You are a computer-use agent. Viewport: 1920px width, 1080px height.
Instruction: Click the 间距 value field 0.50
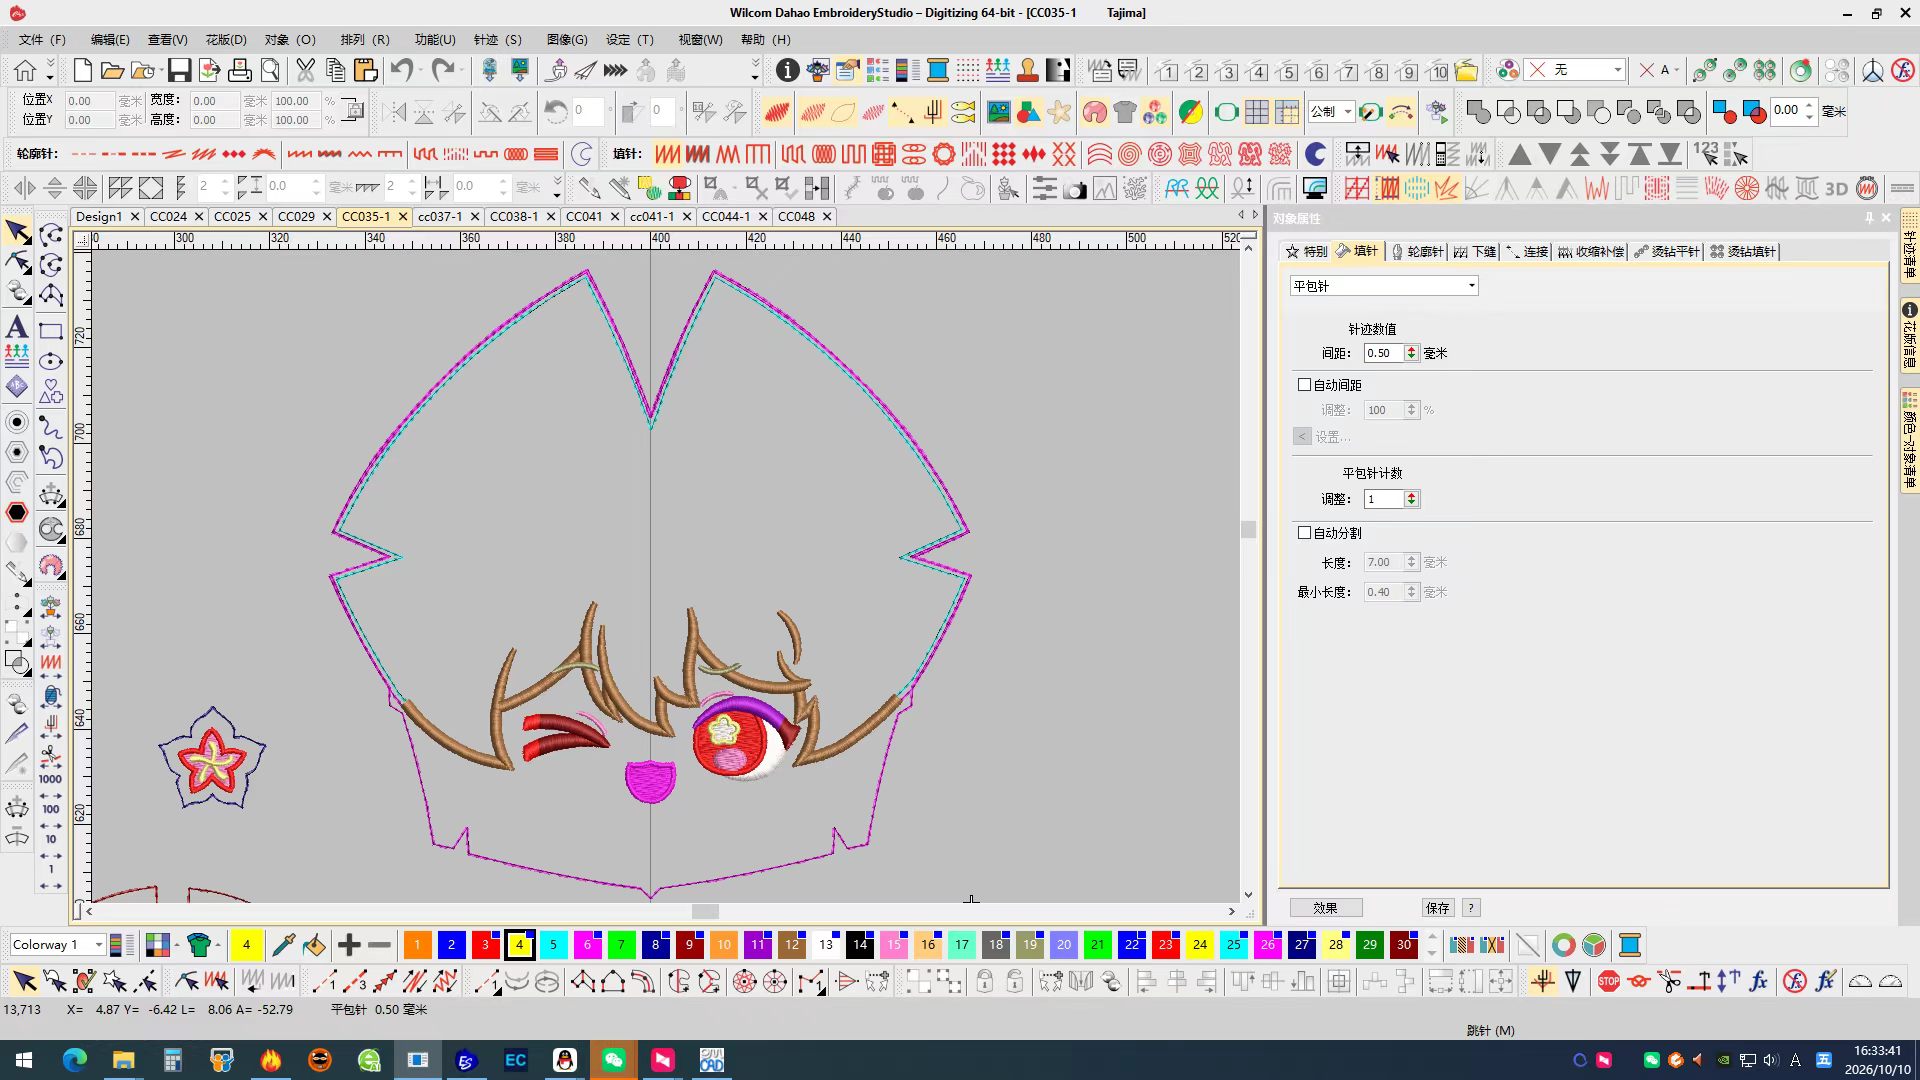click(1383, 353)
